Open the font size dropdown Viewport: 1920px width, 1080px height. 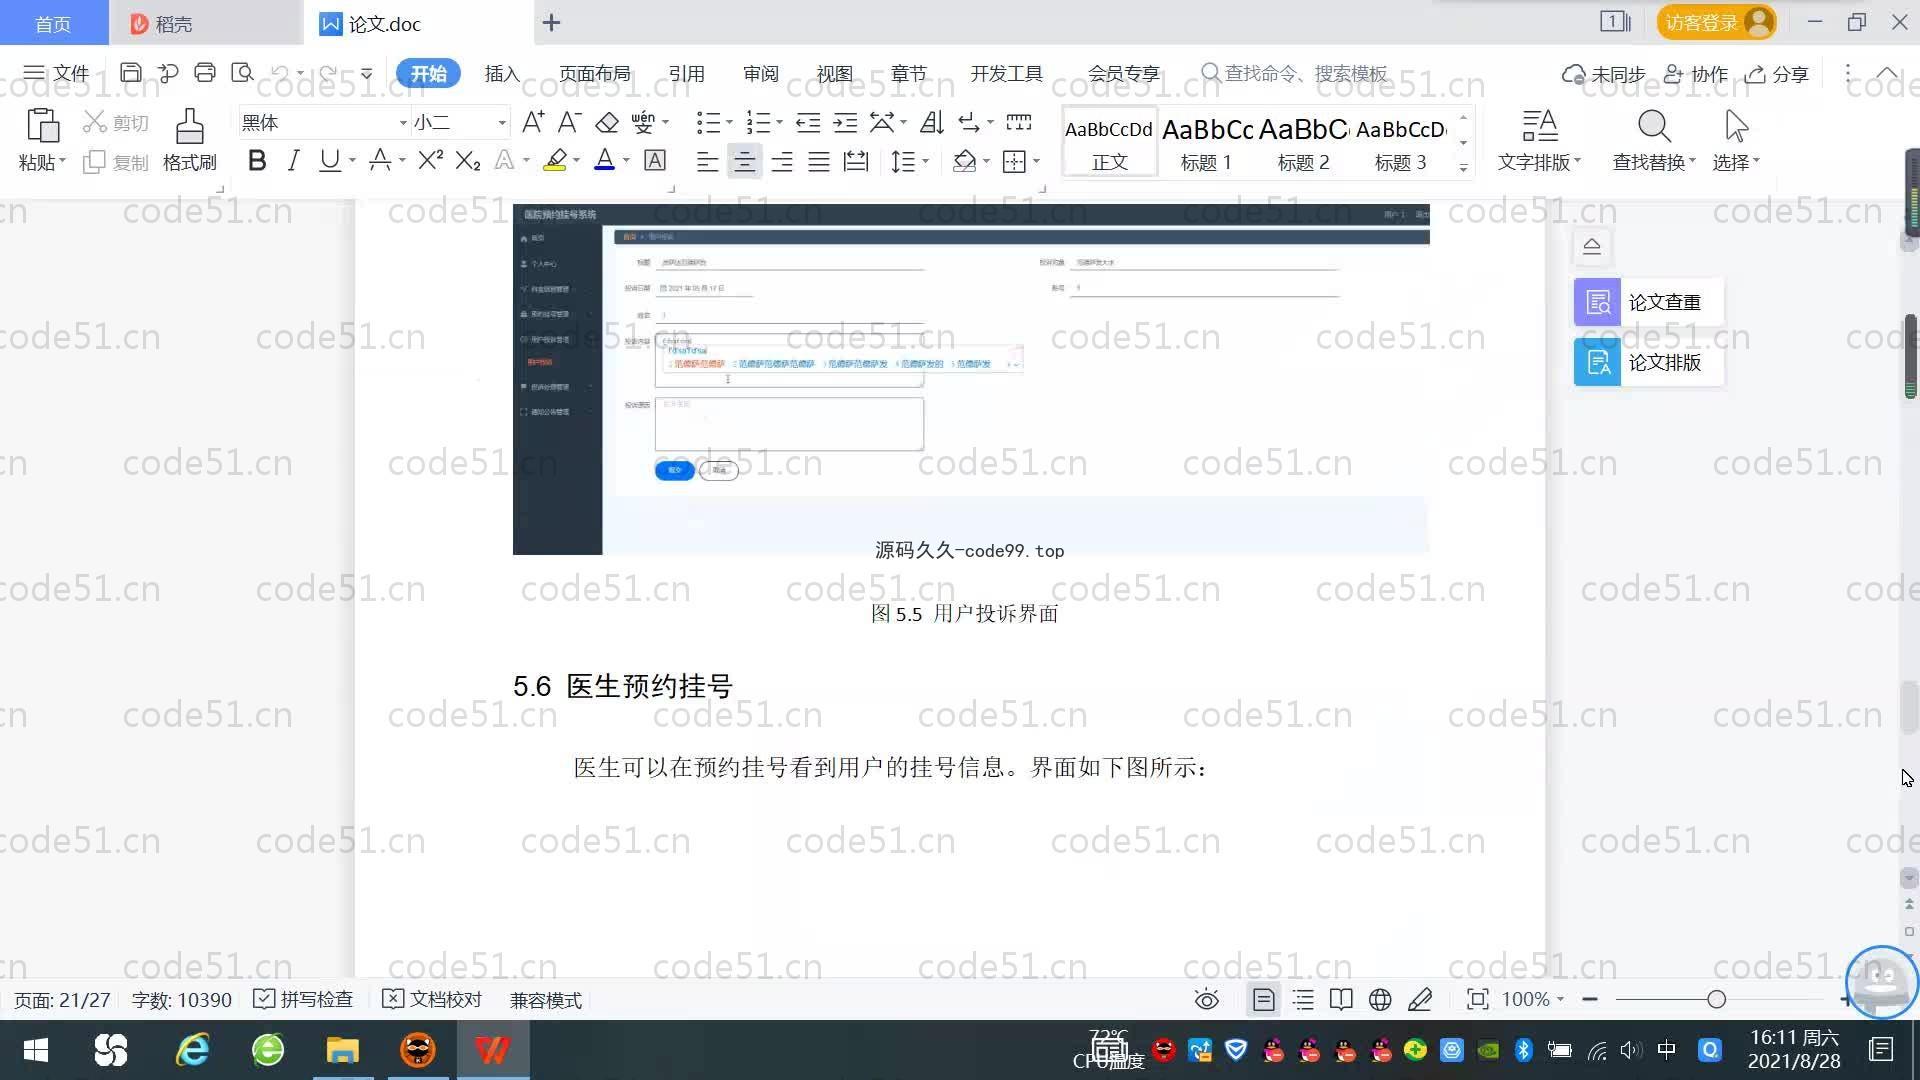pos(502,123)
